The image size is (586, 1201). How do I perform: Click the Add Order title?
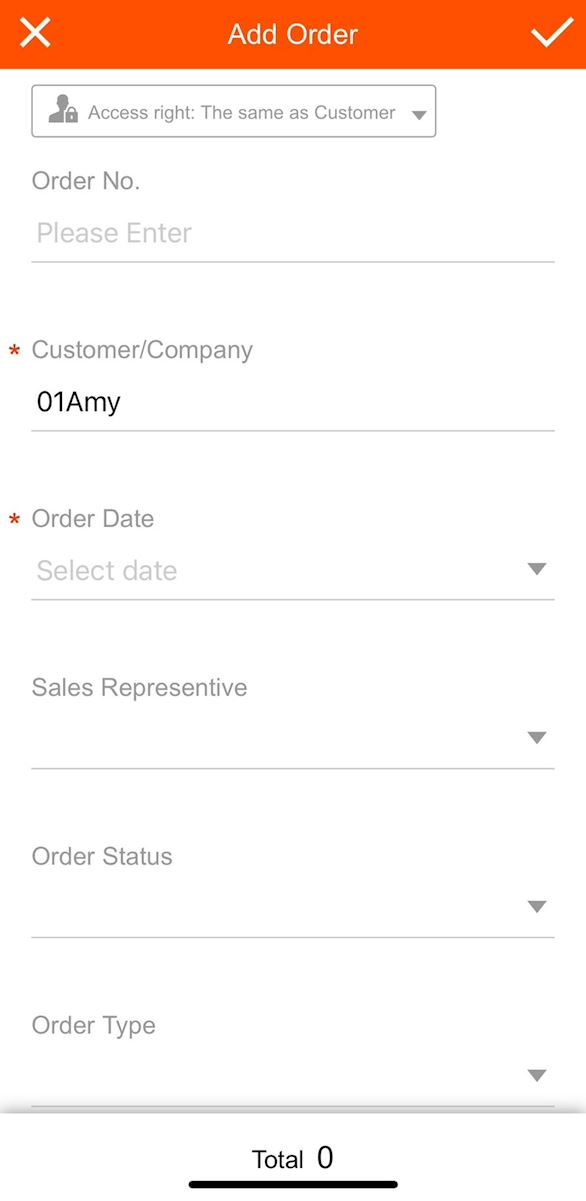(x=293, y=34)
